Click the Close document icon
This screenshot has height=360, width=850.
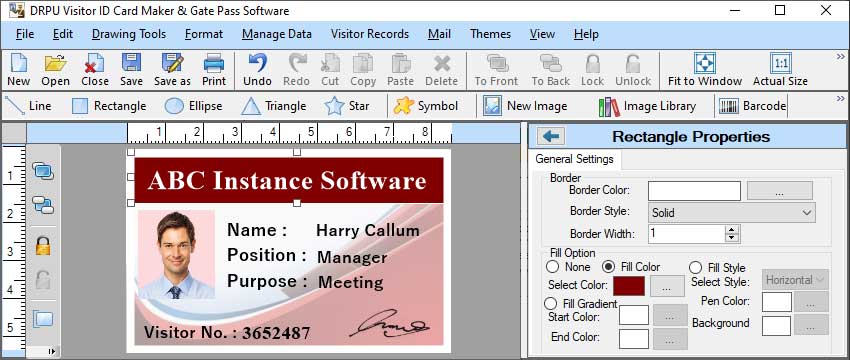pyautogui.click(x=95, y=63)
